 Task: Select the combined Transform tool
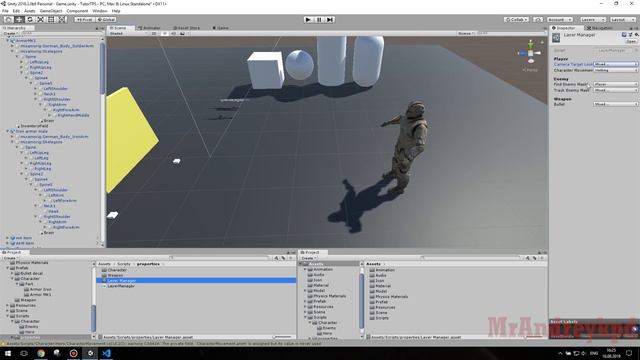61,20
